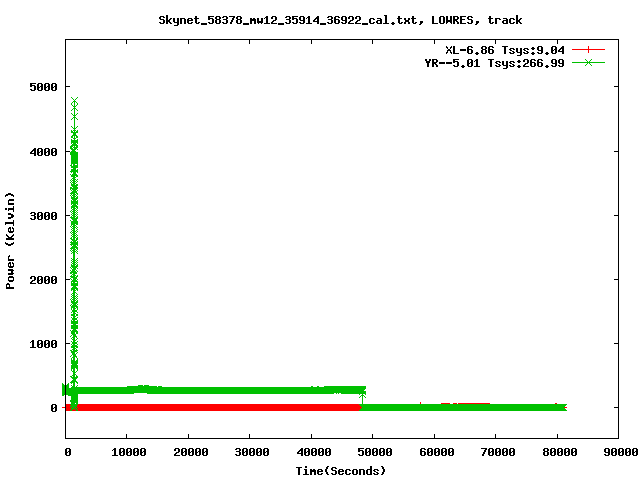This screenshot has width=640, height=480.
Task: Click y-axis tick label 4000
Action: click(43, 152)
